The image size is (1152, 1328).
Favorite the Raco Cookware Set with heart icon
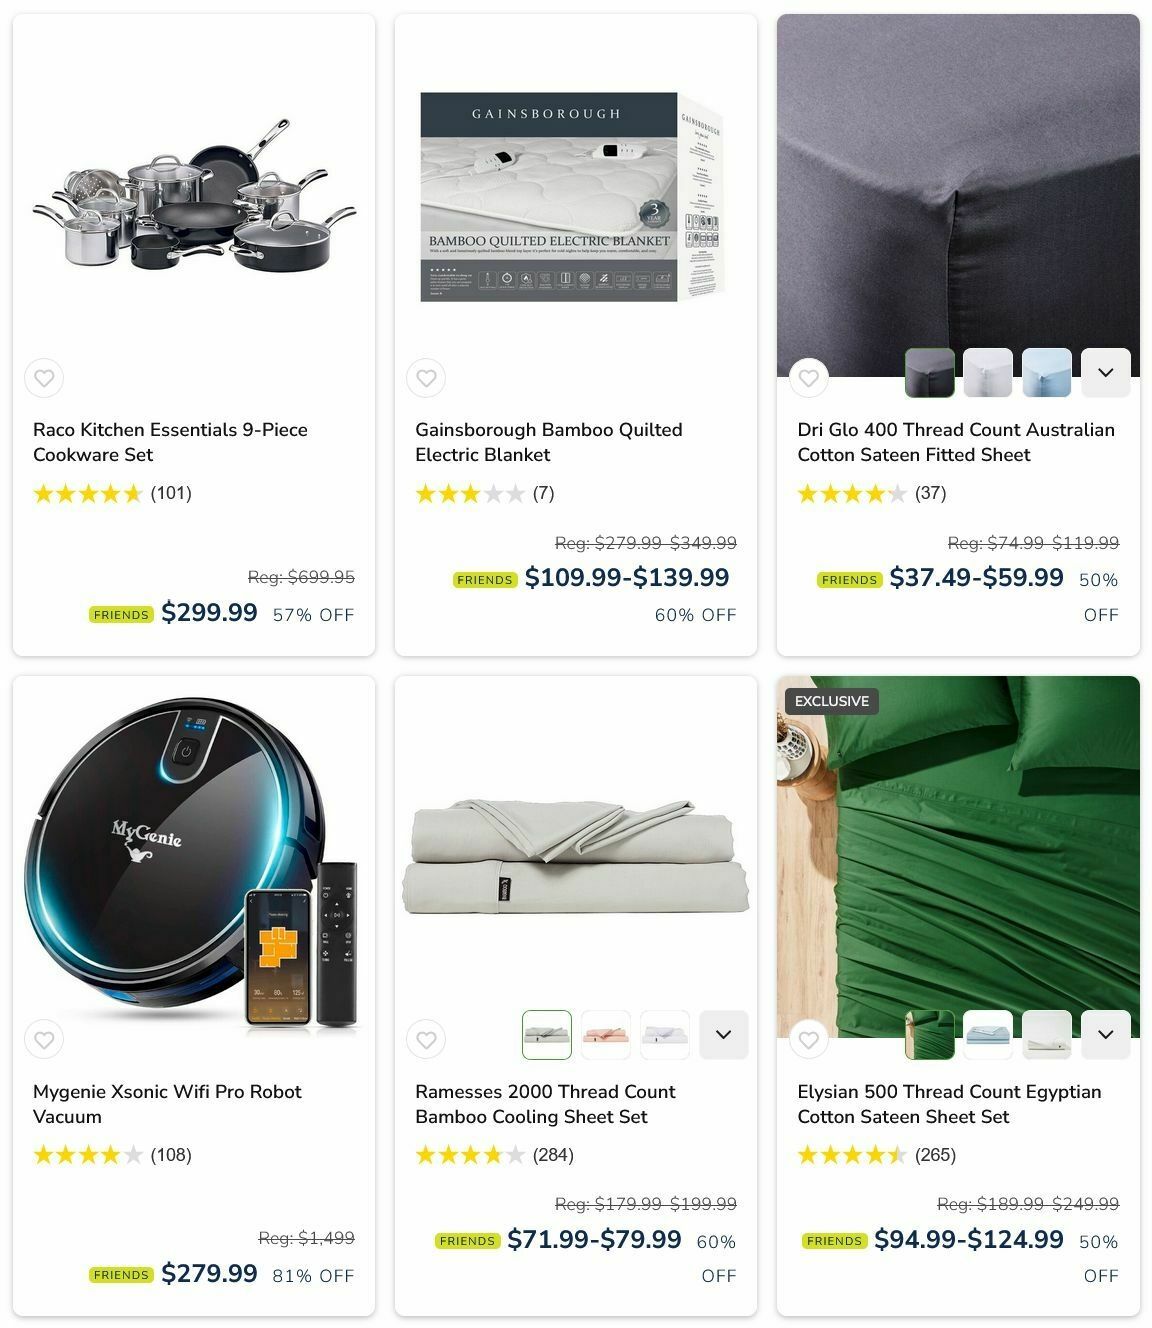click(44, 378)
